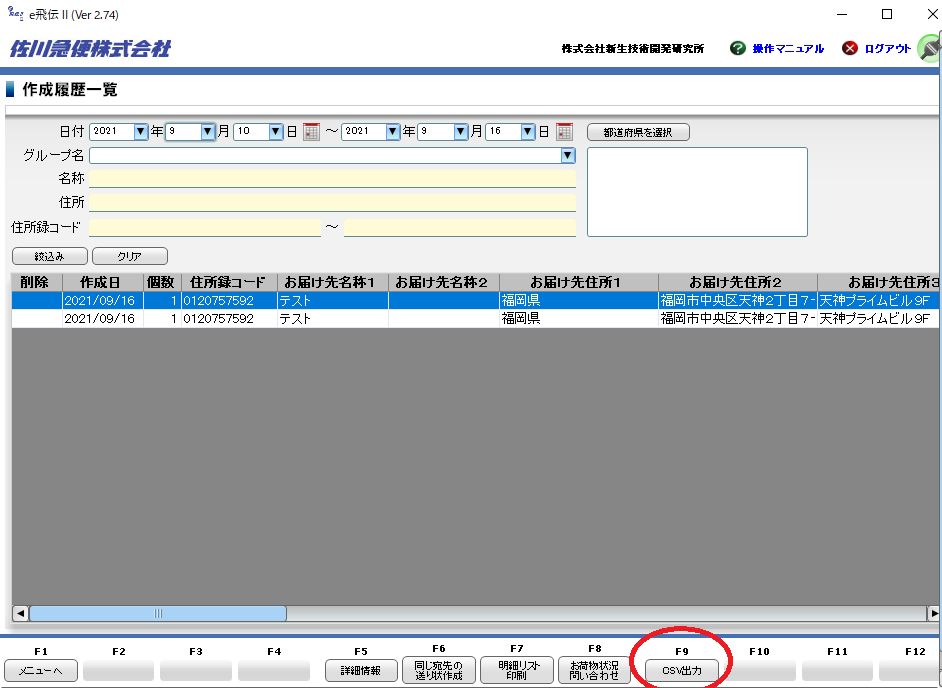Click the 名称 input field
This screenshot has width=942, height=688.
(332, 178)
